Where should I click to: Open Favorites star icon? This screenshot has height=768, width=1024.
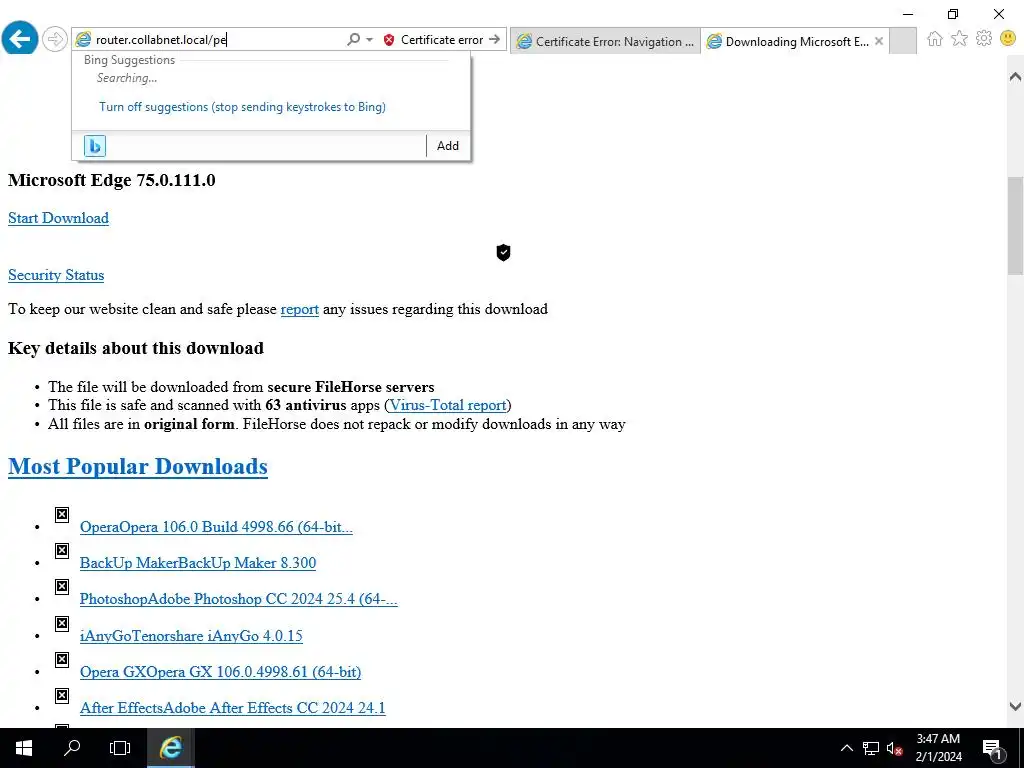click(x=959, y=39)
